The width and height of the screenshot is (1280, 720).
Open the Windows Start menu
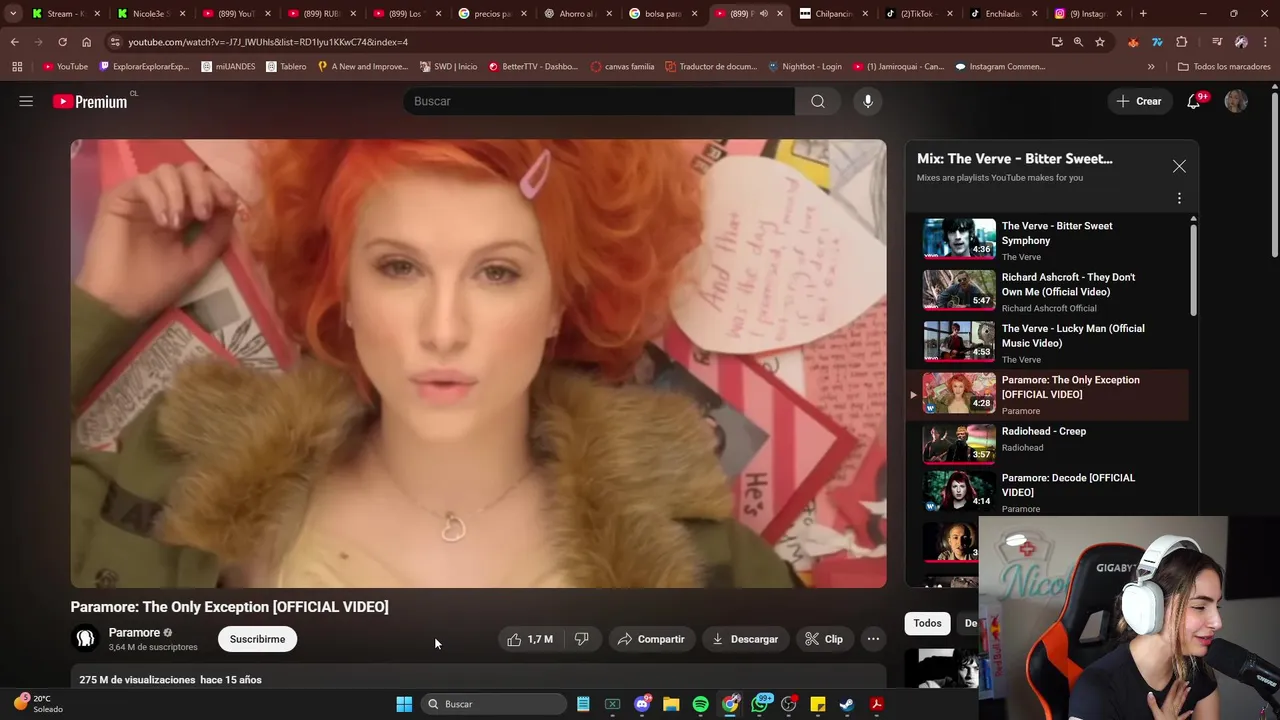coord(404,704)
